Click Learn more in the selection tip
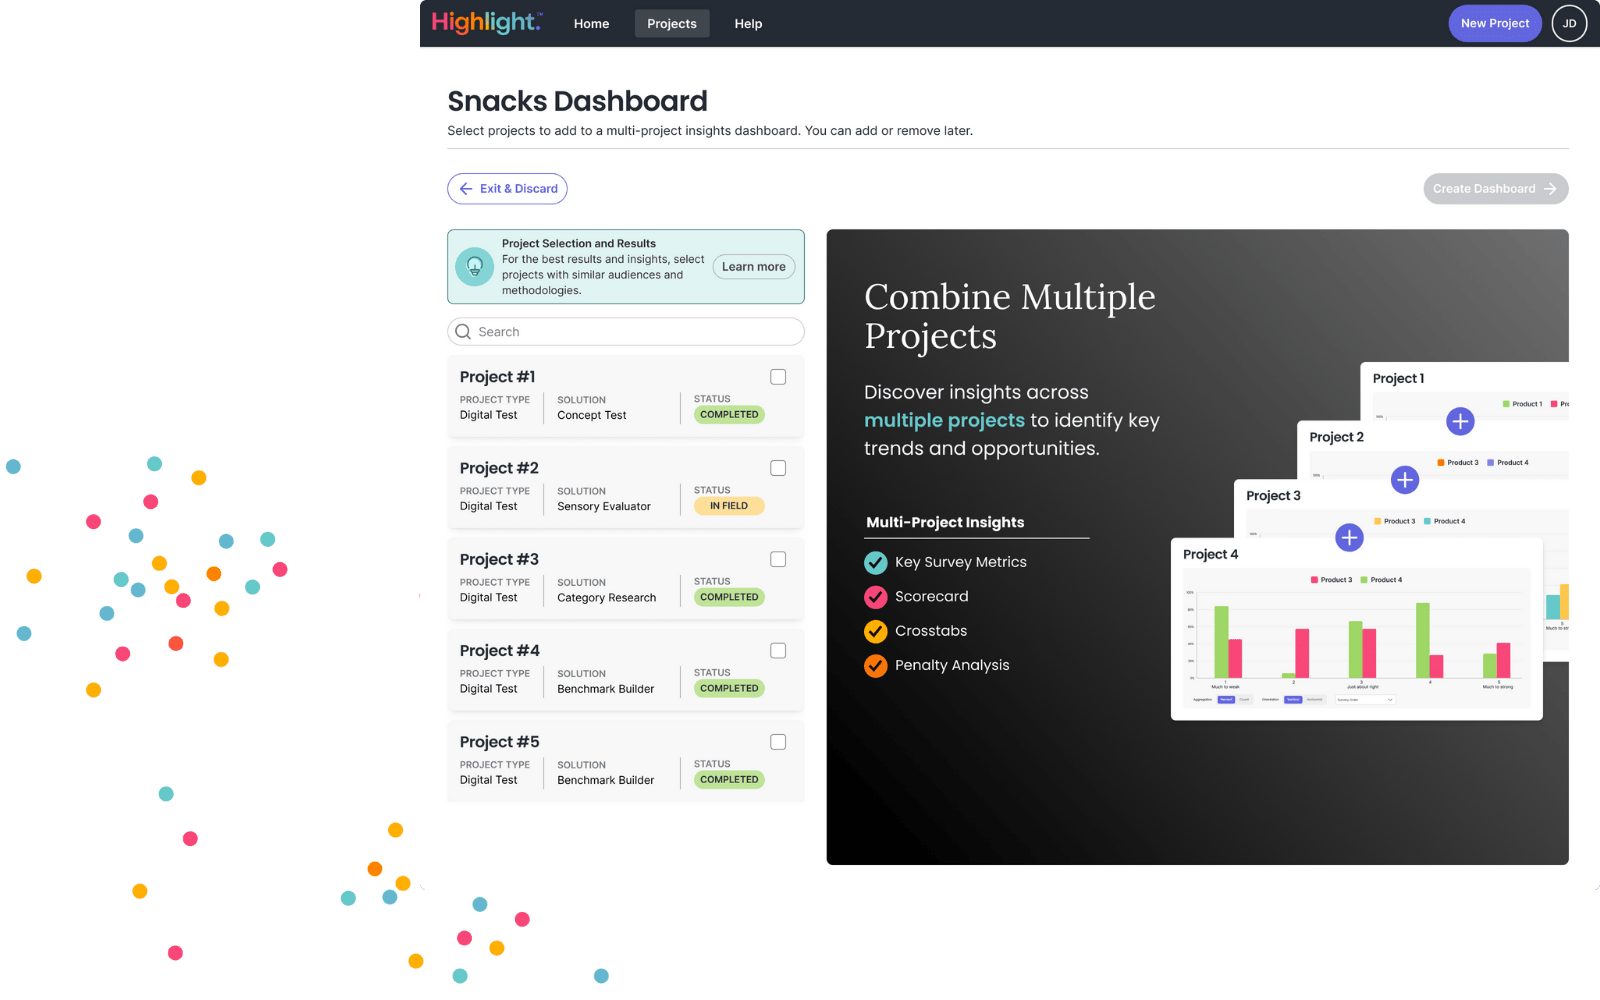The image size is (1600, 1000). tap(753, 266)
